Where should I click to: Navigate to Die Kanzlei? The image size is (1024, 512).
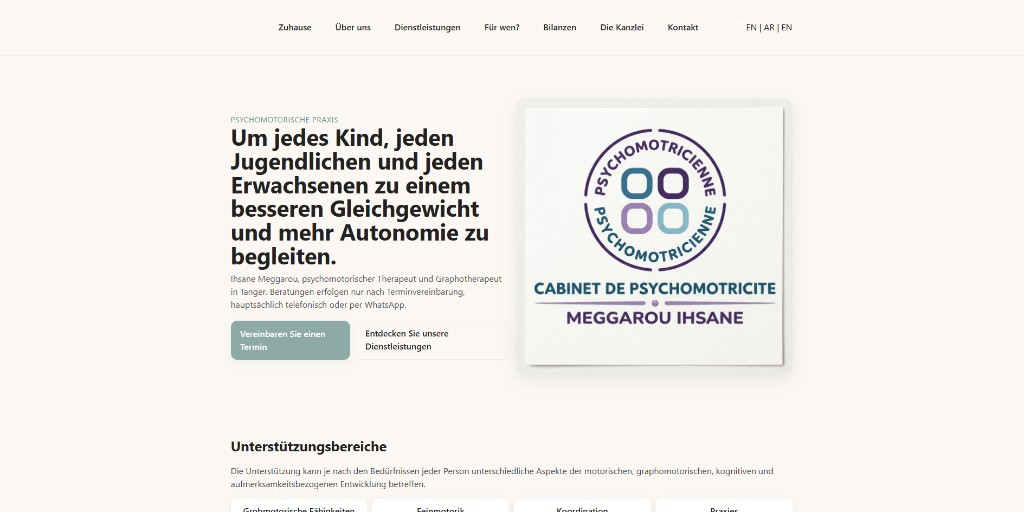pyautogui.click(x=622, y=27)
